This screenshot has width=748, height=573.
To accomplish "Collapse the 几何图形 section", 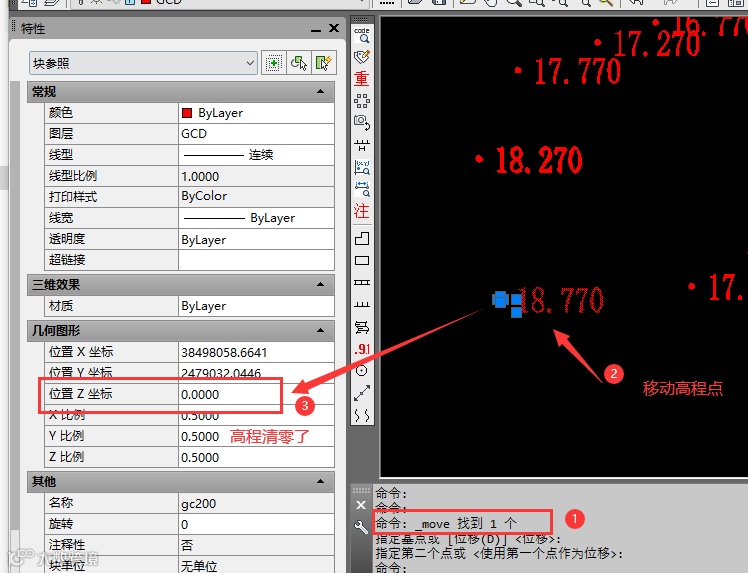I will tap(321, 330).
